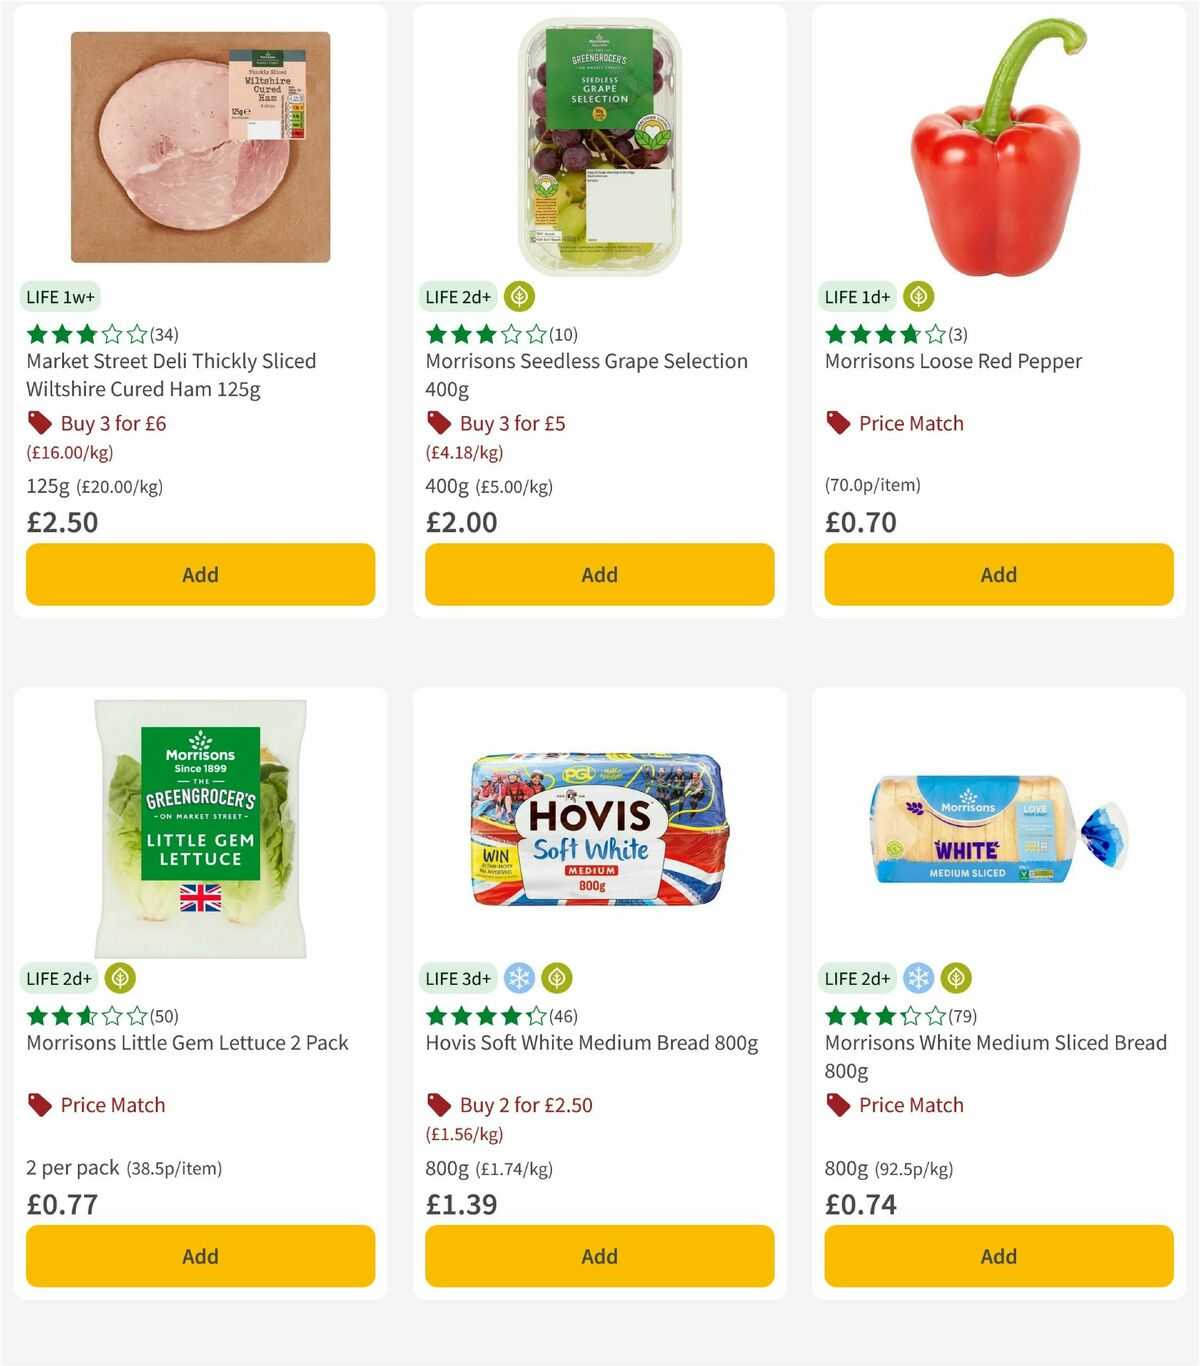Click the snowflake icon on Morrisons White Medium Sliced Bread
Viewport: 1200px width, 1366px height.
pos(918,978)
